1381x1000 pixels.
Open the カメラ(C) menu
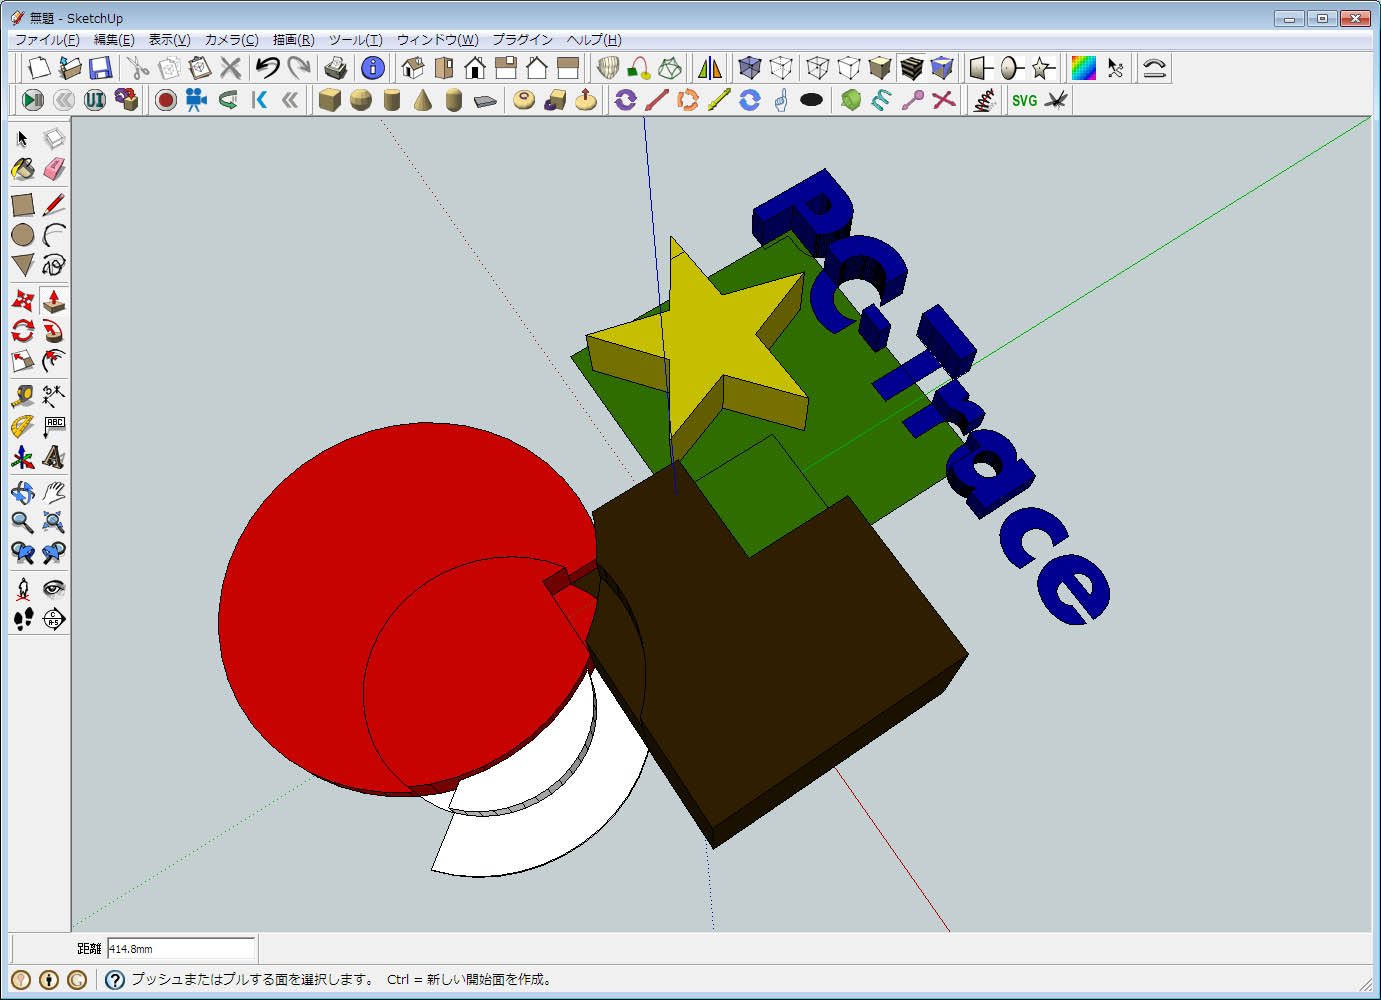click(231, 40)
